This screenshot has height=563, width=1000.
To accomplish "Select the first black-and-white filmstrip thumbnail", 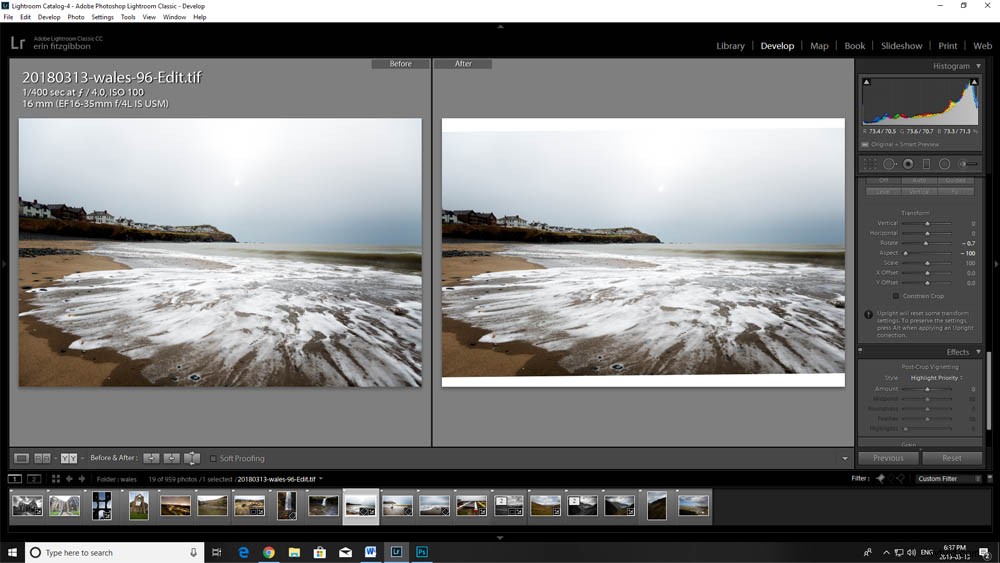I will click(27, 506).
